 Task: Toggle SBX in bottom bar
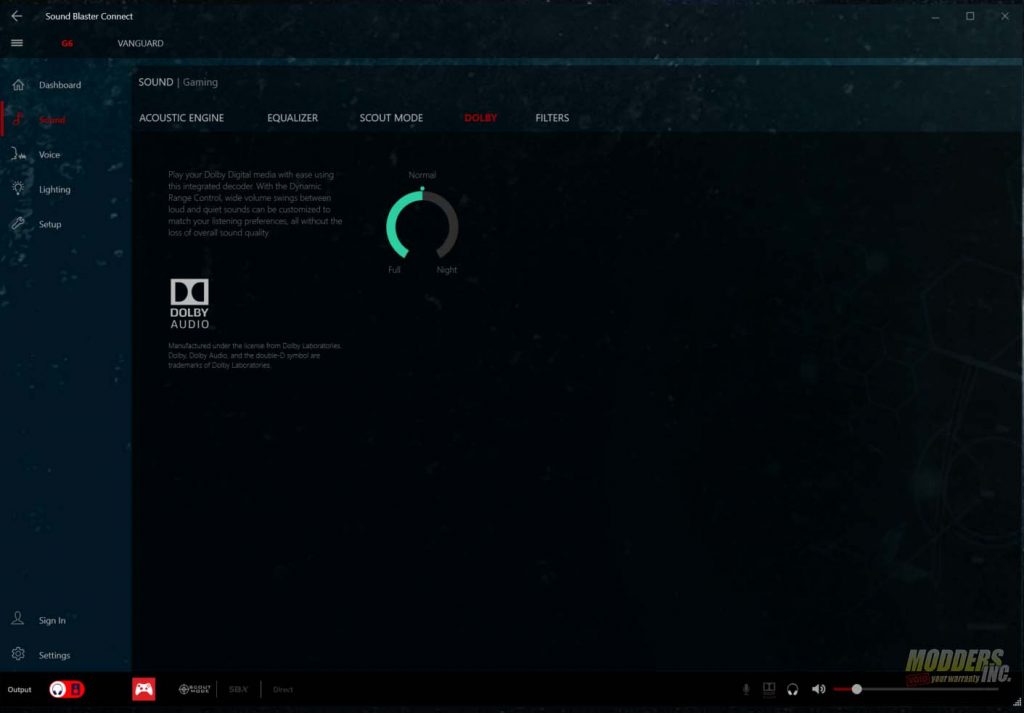(x=238, y=689)
